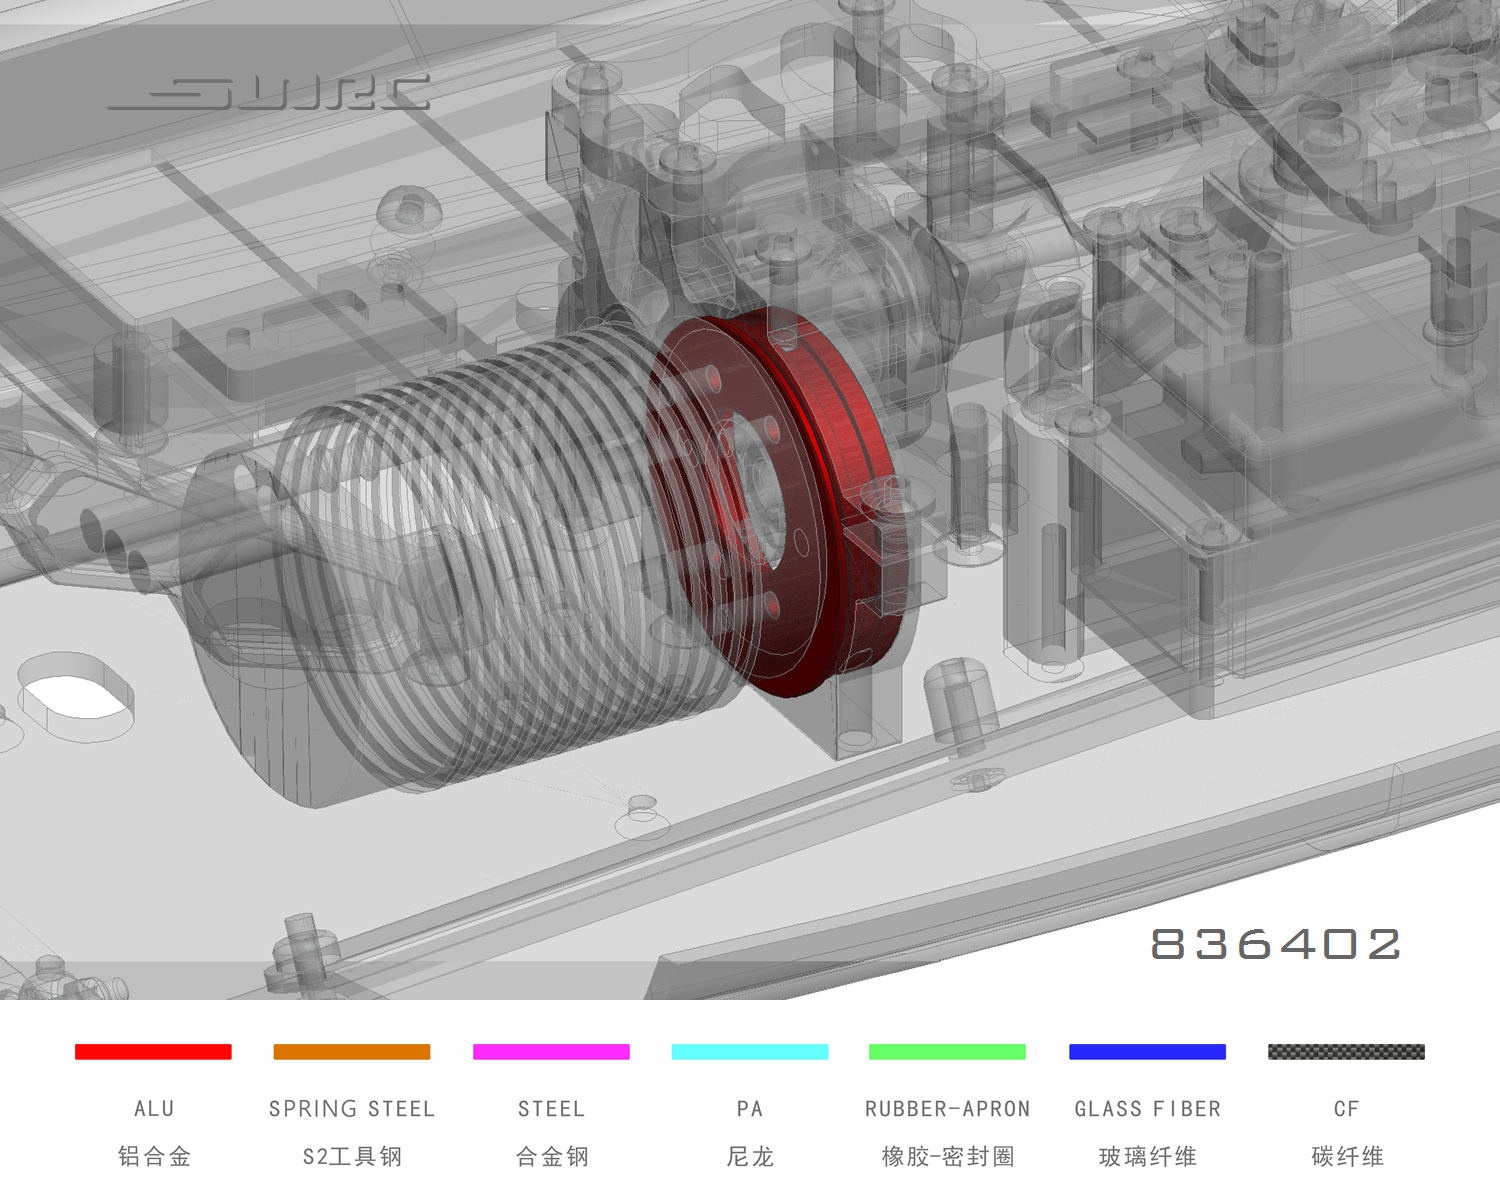Pick the carbon fiber pattern swatch

point(1346,1052)
